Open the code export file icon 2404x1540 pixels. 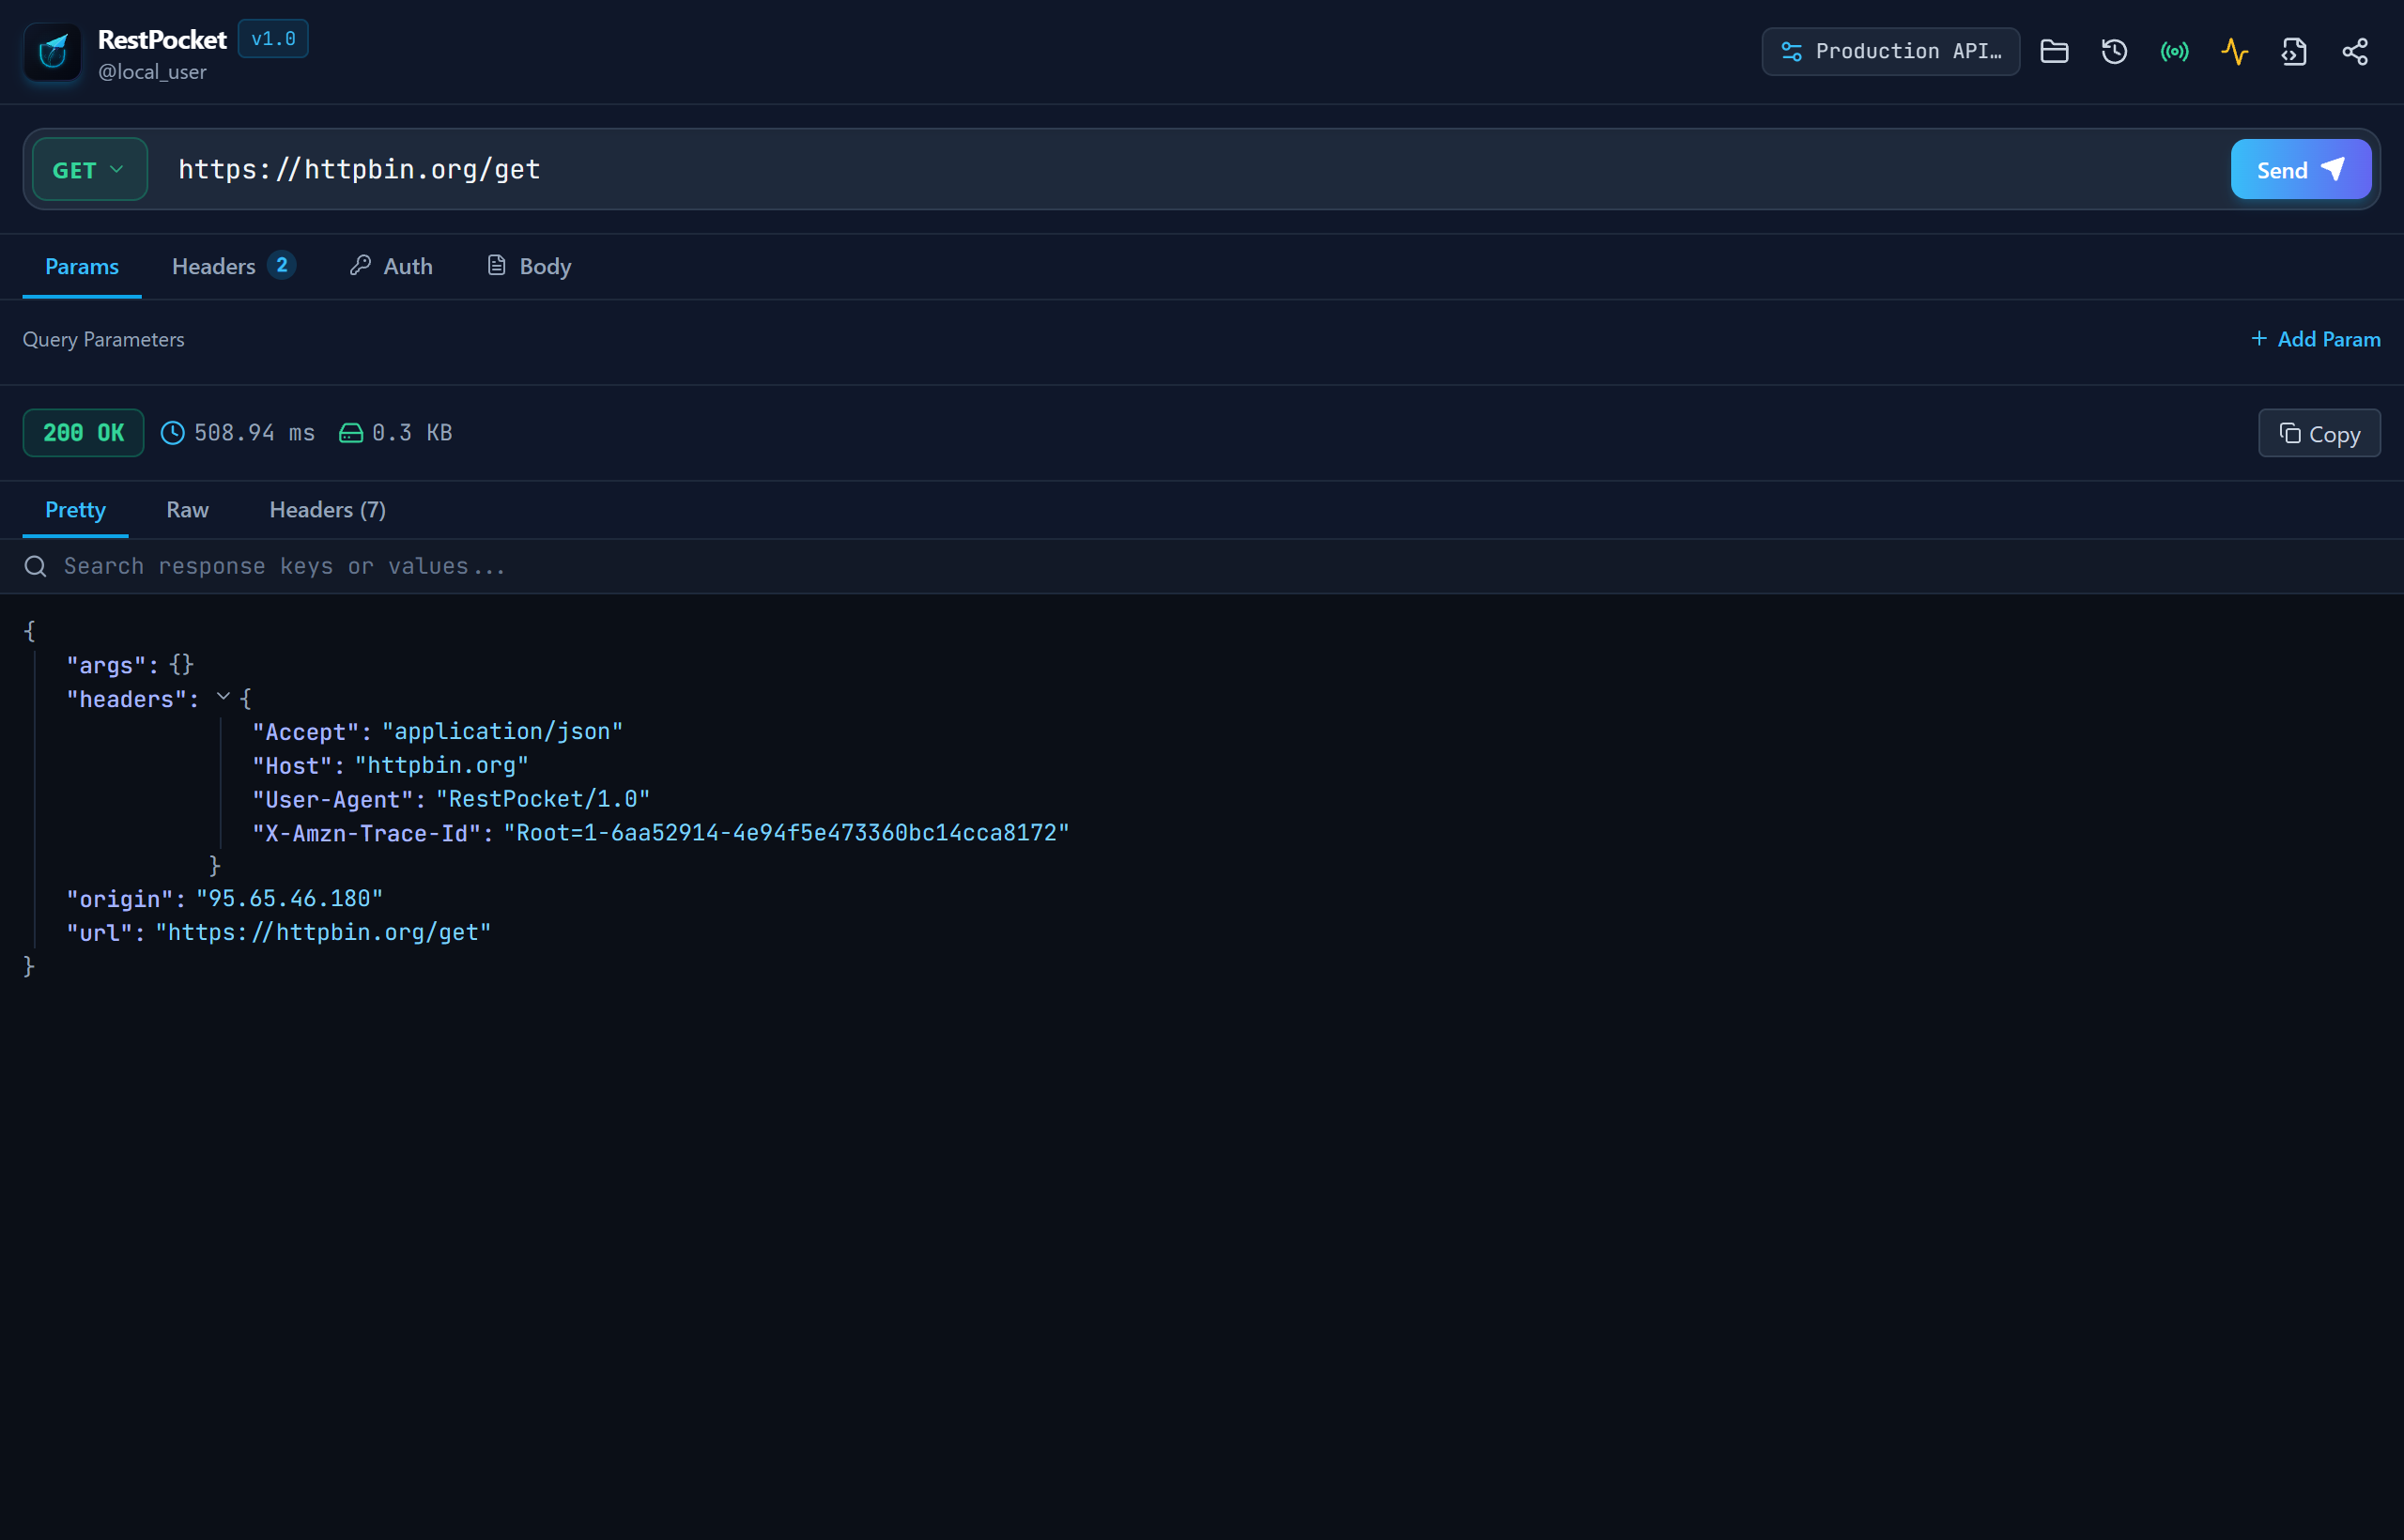coord(2294,51)
